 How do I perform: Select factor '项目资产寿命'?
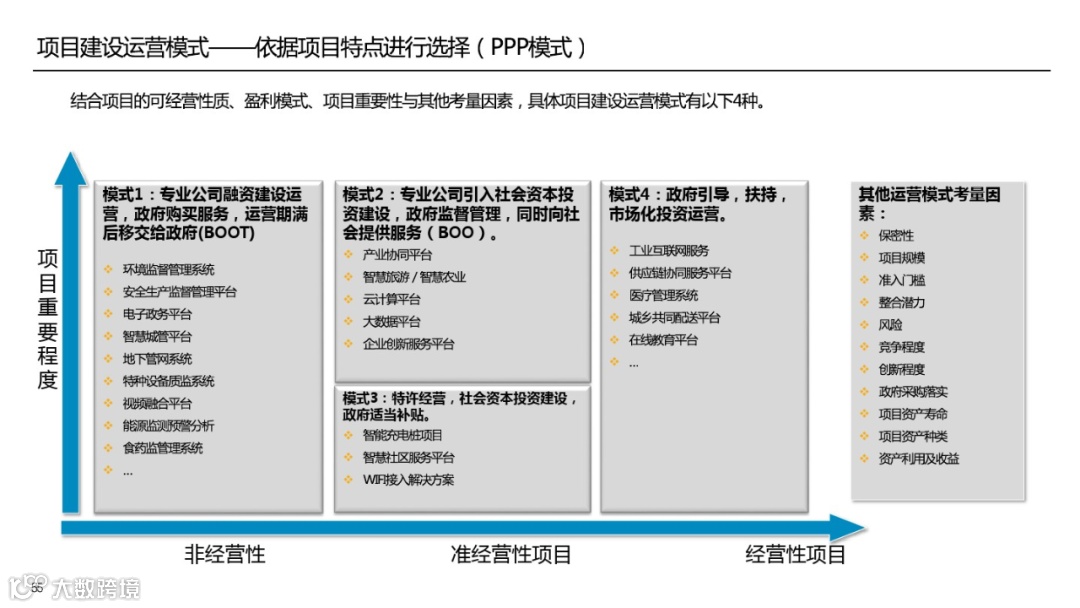(913, 414)
